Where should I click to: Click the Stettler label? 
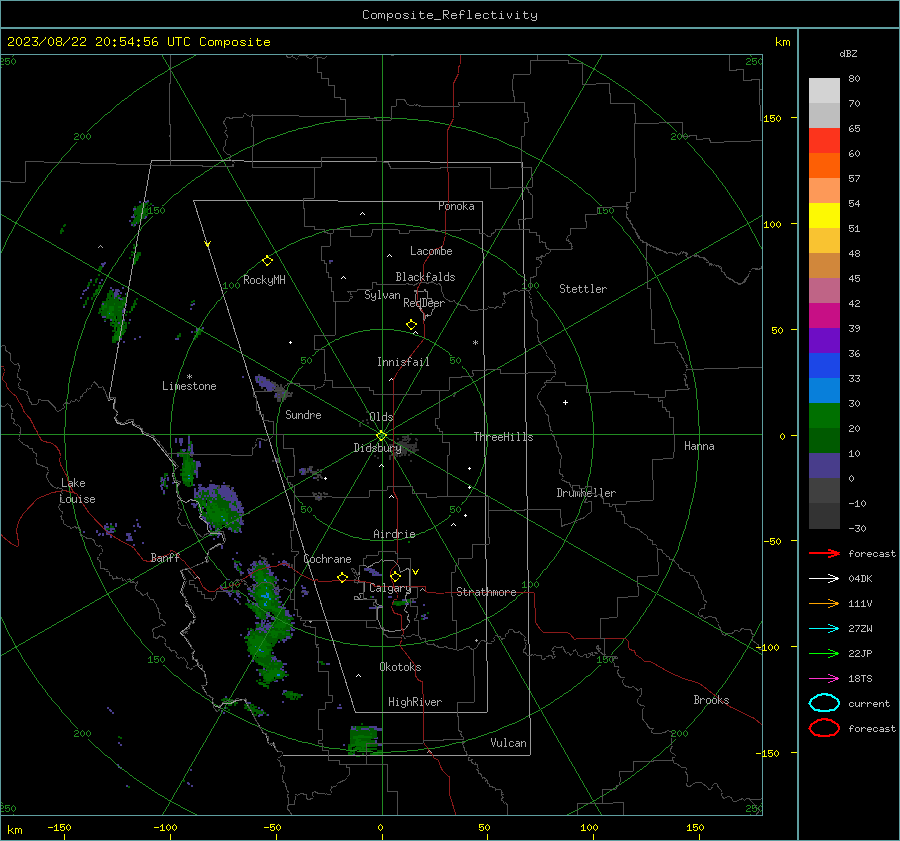point(583,289)
